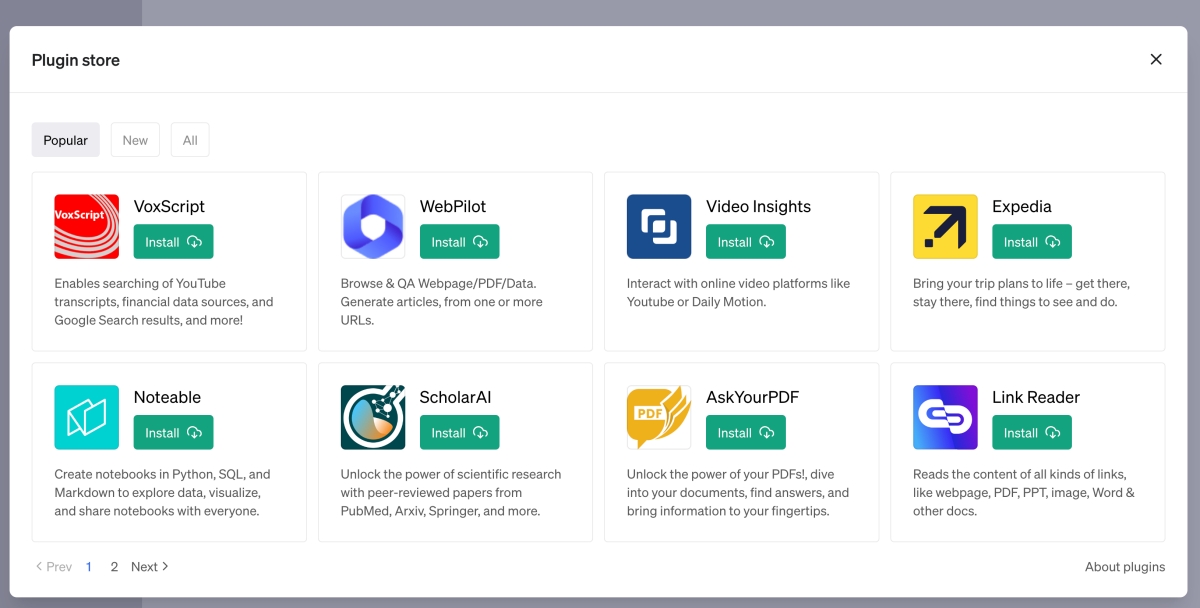Screen dimensions: 1200x608
Task: Click the Video Insights plugin icon
Action: pyautogui.click(x=659, y=226)
